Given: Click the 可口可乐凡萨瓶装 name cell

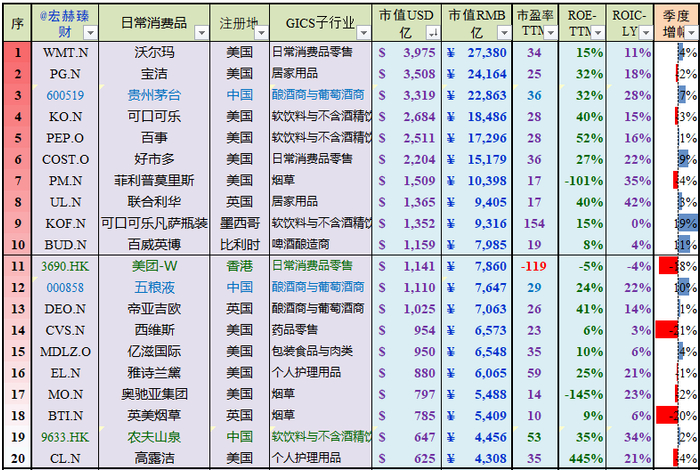Looking at the screenshot, I should (x=154, y=224).
